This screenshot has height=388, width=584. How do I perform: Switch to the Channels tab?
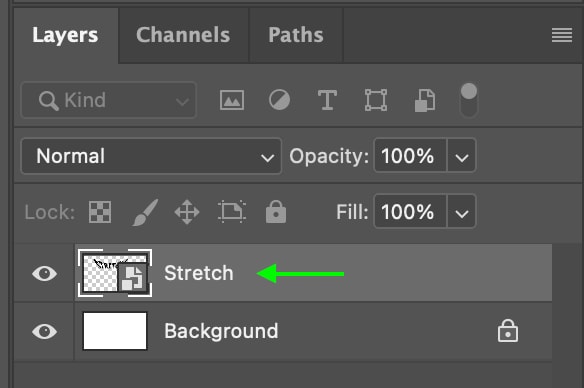[183, 35]
